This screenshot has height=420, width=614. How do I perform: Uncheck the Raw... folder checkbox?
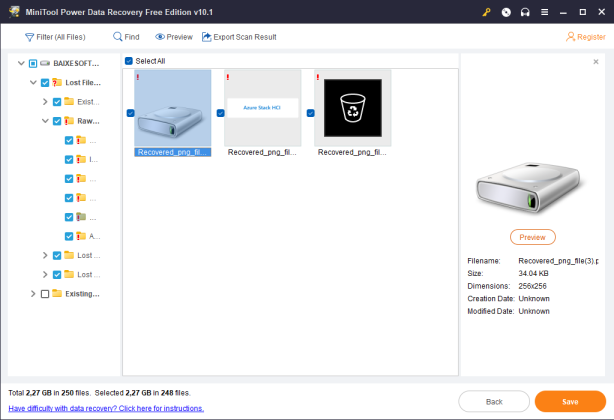57,121
